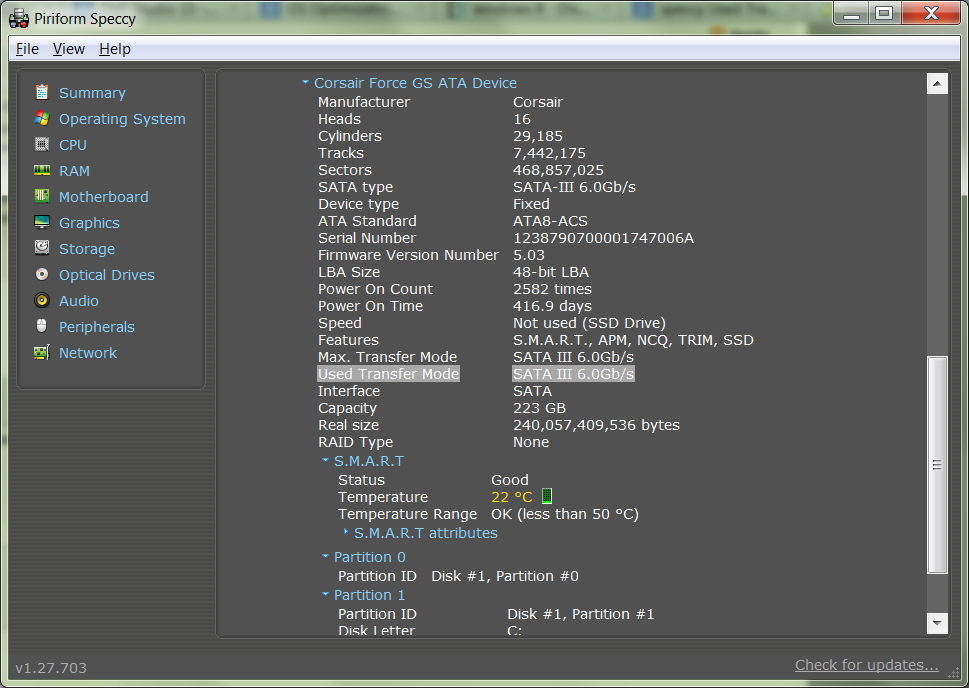The image size is (969, 688).
Task: Open the Help menu
Action: (x=115, y=49)
